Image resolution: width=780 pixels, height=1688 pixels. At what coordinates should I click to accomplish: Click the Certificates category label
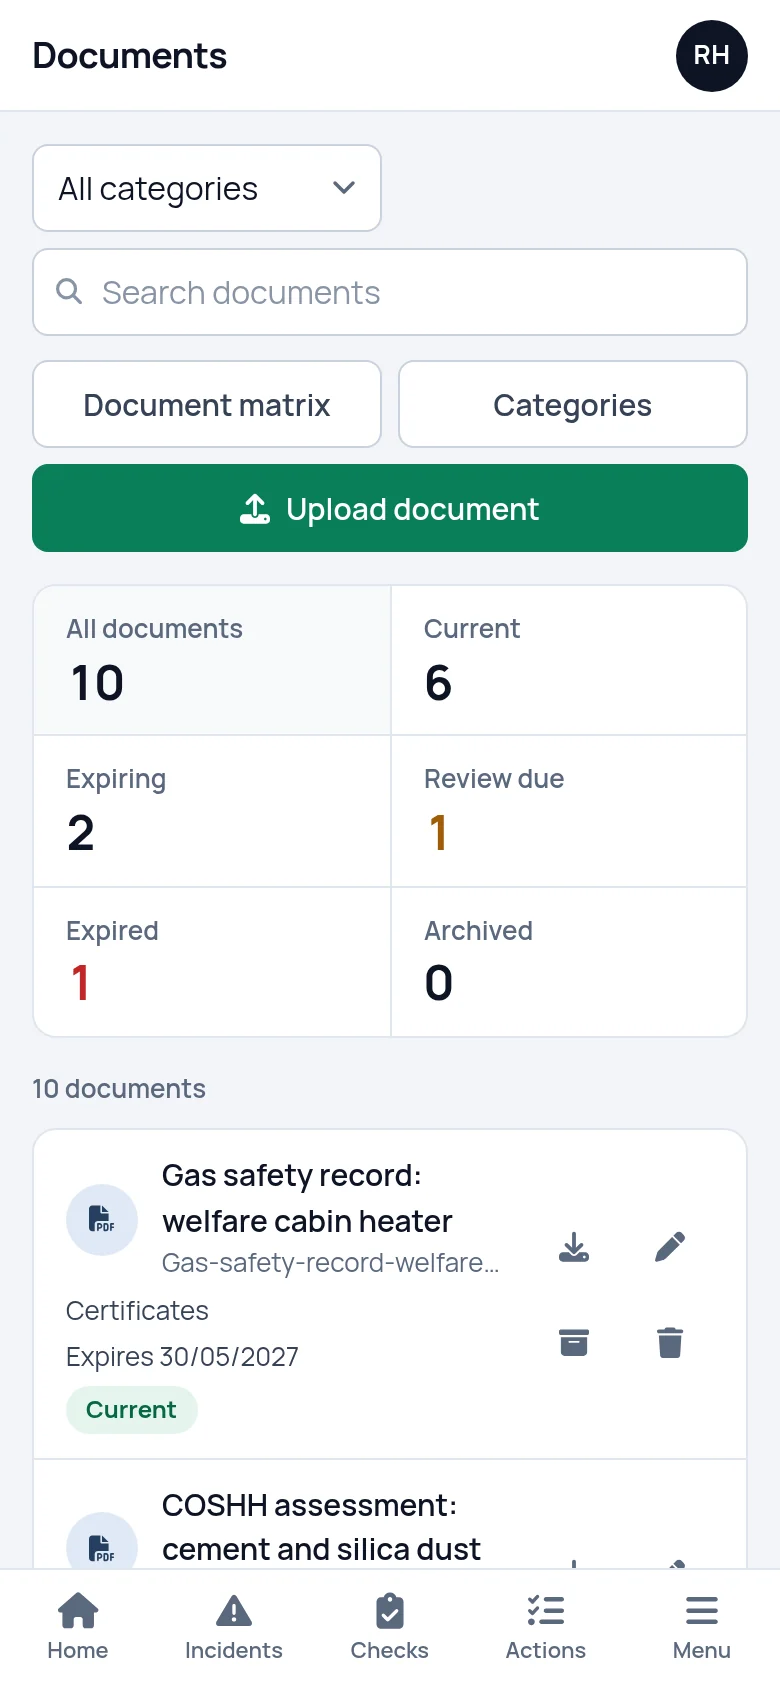pyautogui.click(x=137, y=1311)
